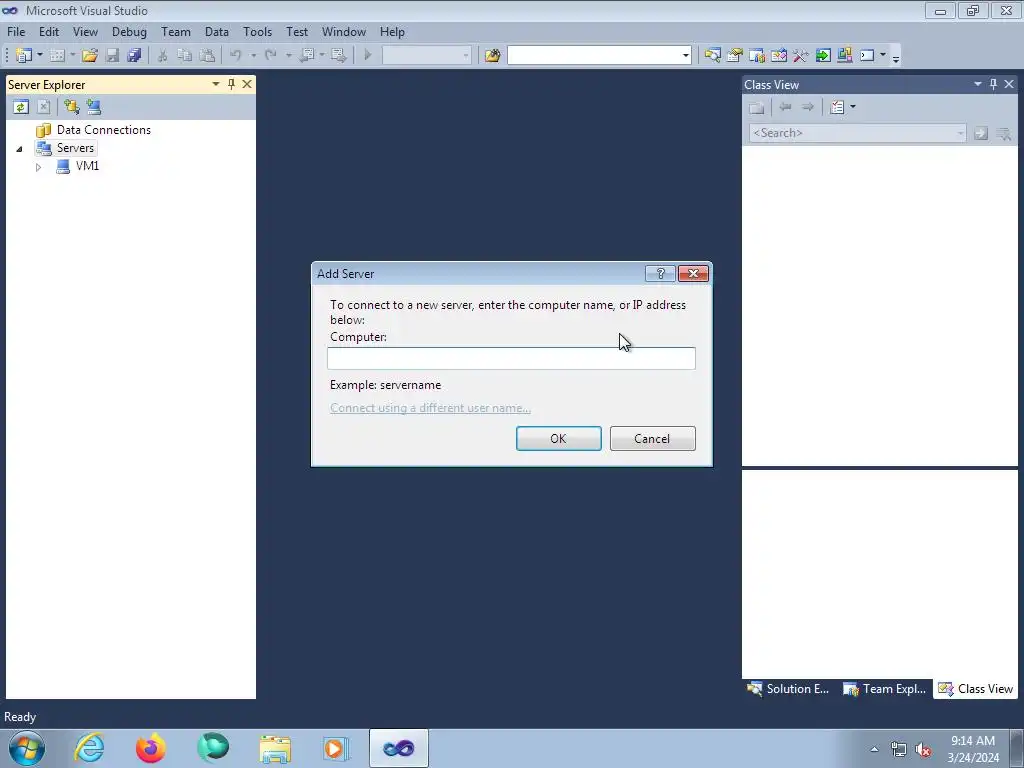Toggle auto-hide pin on Class View

coord(993,84)
